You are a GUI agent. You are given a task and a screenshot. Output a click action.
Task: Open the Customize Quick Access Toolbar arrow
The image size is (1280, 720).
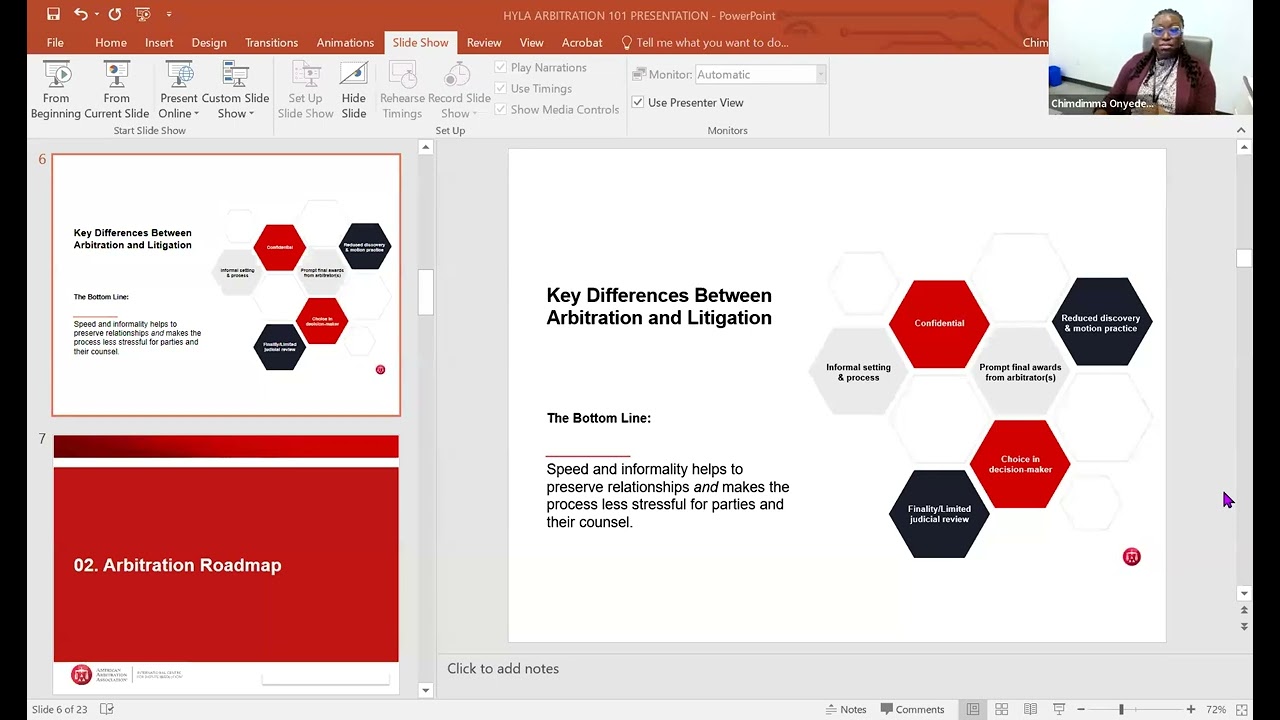click(x=169, y=15)
